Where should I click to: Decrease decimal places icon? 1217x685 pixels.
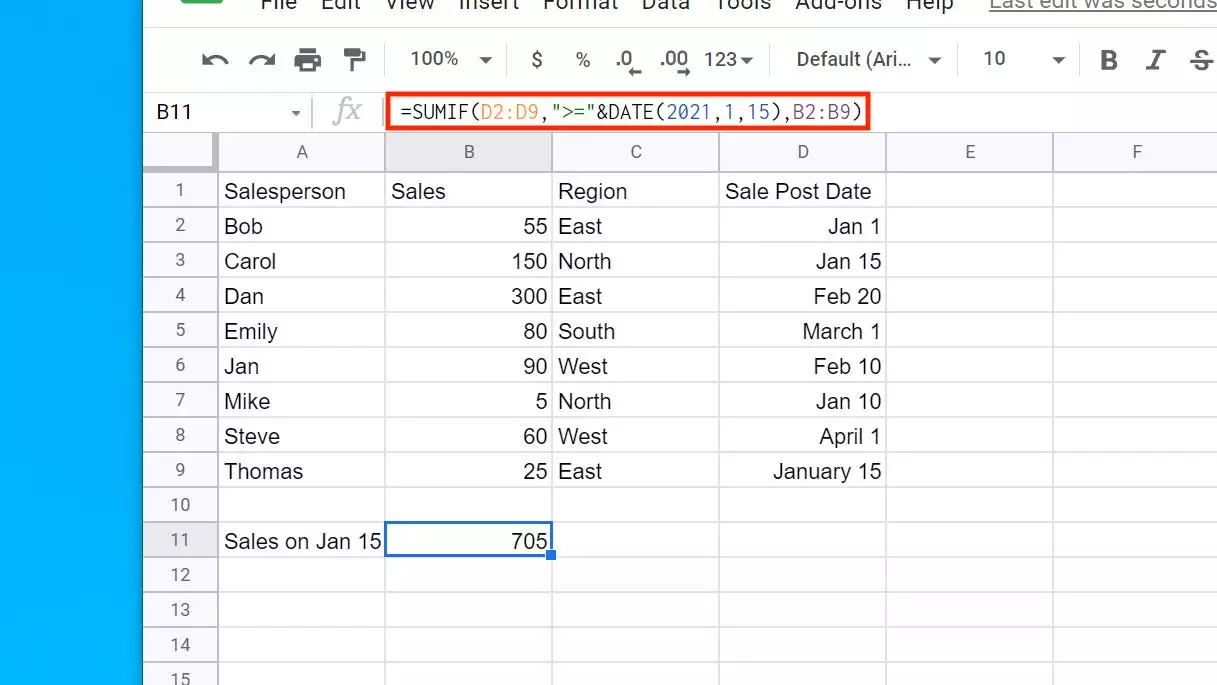pos(627,61)
